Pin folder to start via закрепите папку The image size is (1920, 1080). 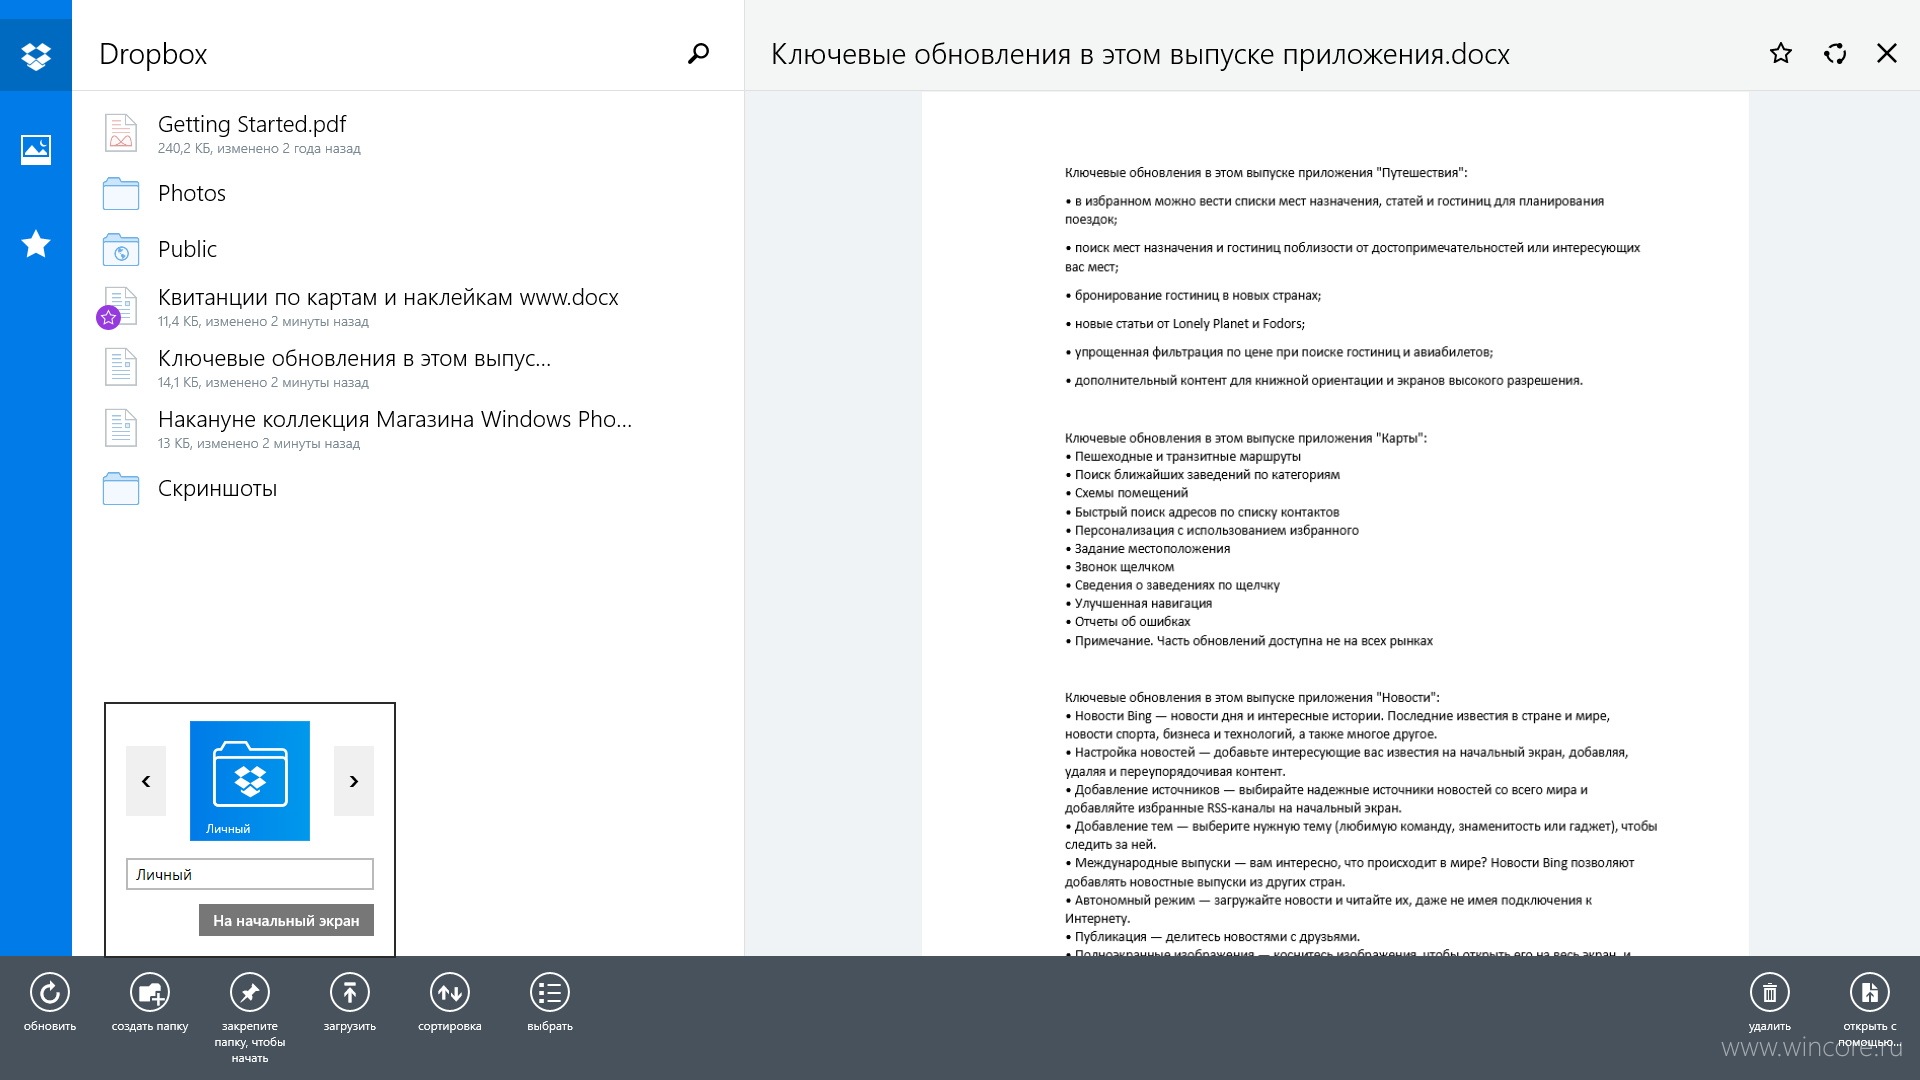pyautogui.click(x=250, y=992)
